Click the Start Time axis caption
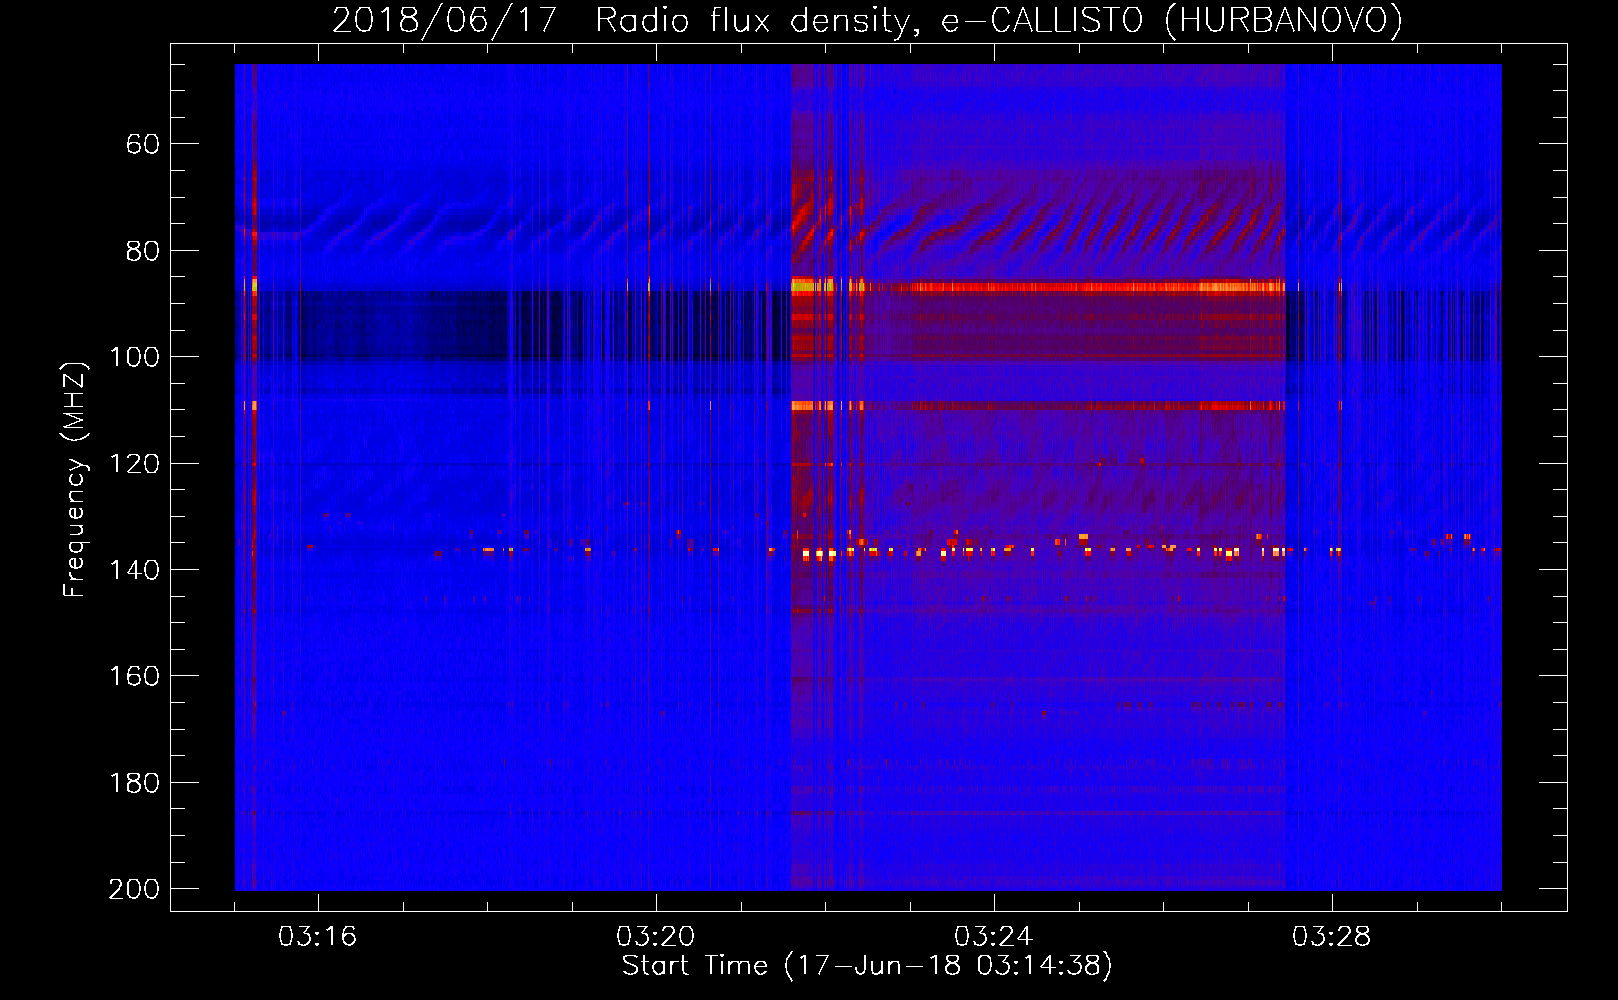1618x1000 pixels. pos(867,966)
